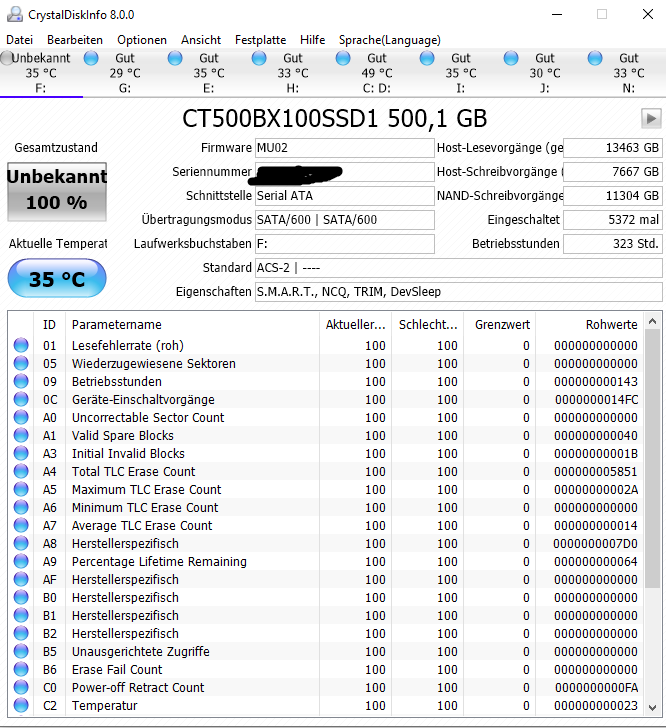This screenshot has height=728, width=666.
Task: Click the Rohwerte column header
Action: [589, 325]
